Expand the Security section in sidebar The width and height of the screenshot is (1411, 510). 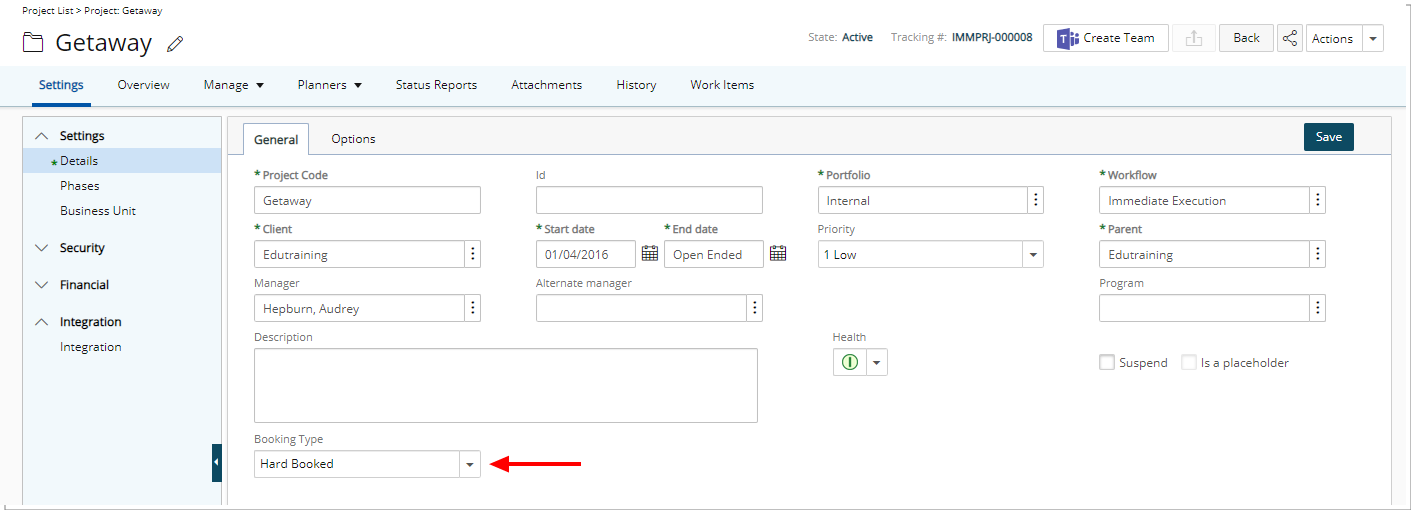41,248
